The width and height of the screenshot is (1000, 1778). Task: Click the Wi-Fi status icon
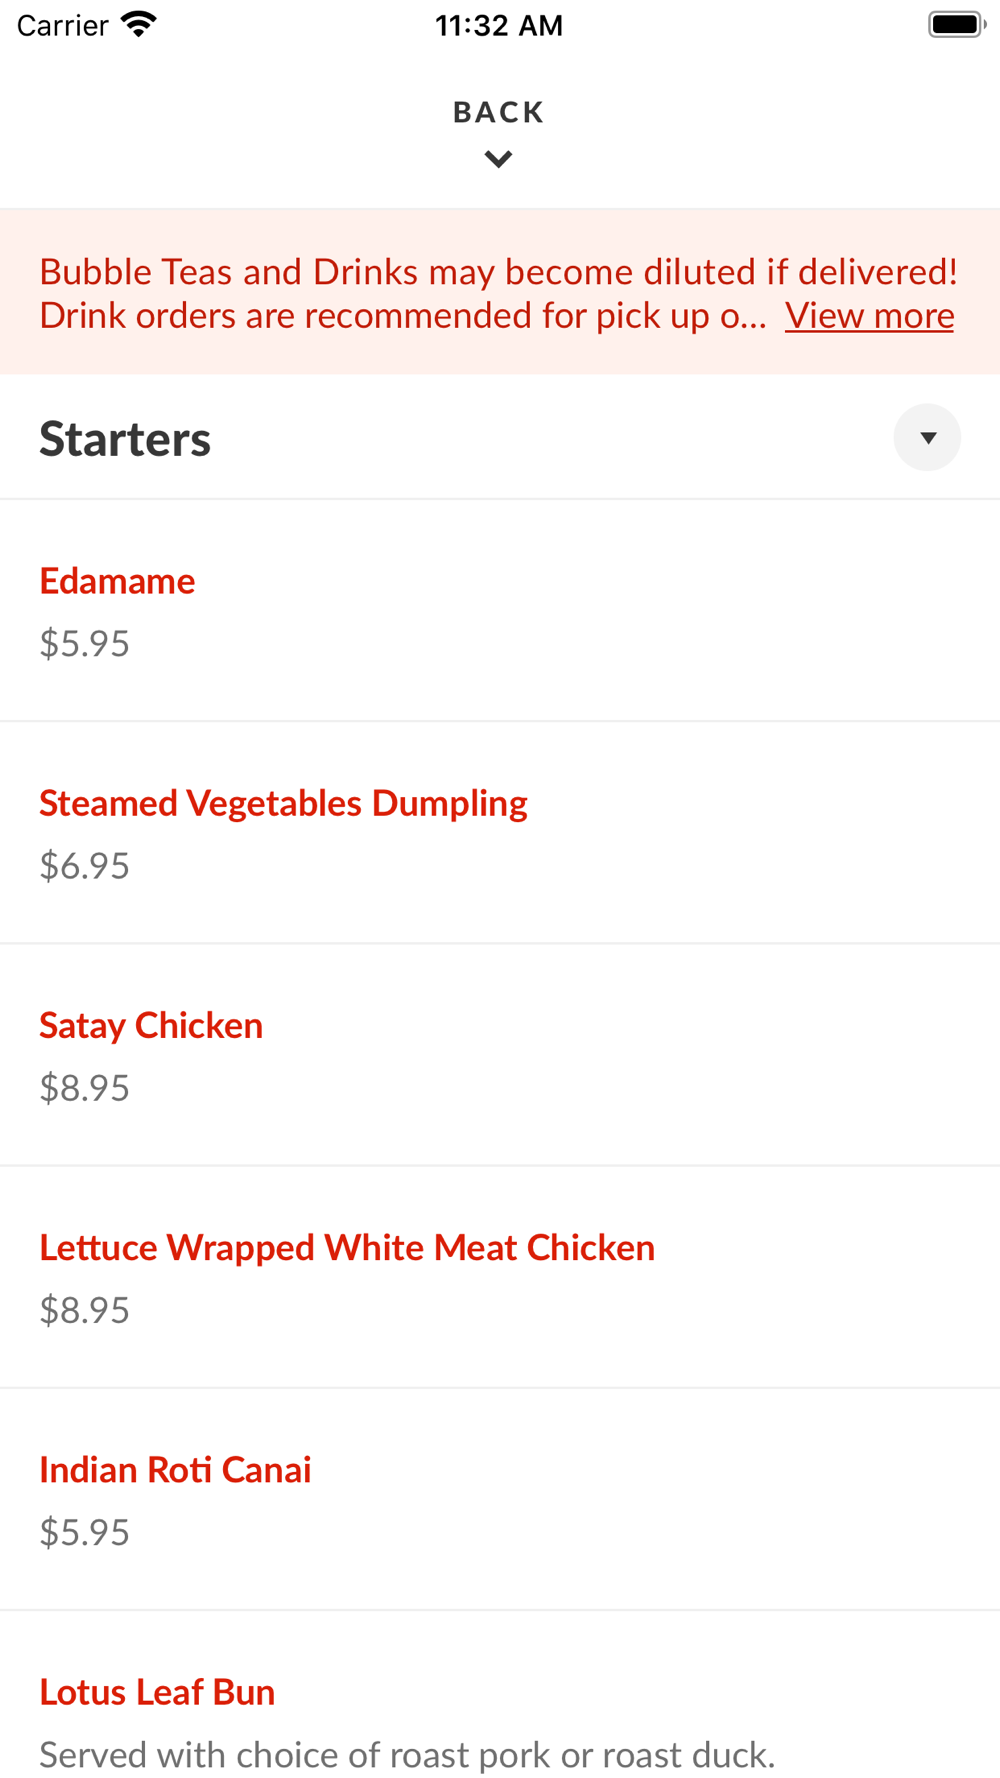click(138, 25)
